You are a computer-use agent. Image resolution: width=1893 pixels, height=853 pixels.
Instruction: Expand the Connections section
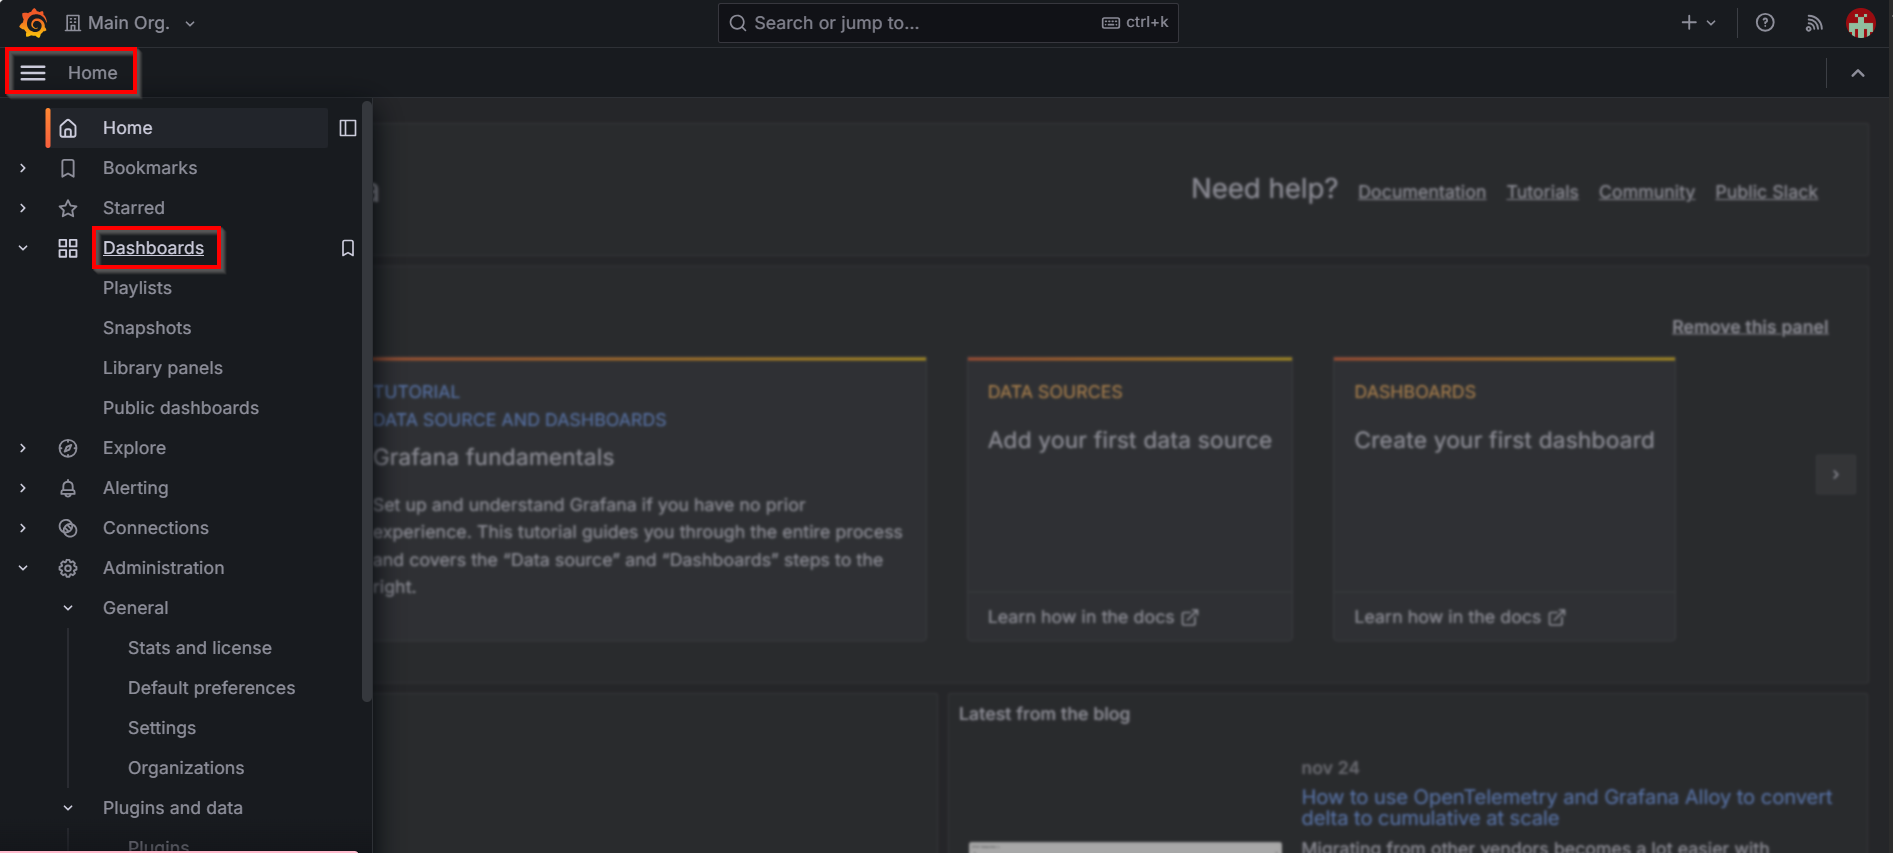[x=23, y=528]
